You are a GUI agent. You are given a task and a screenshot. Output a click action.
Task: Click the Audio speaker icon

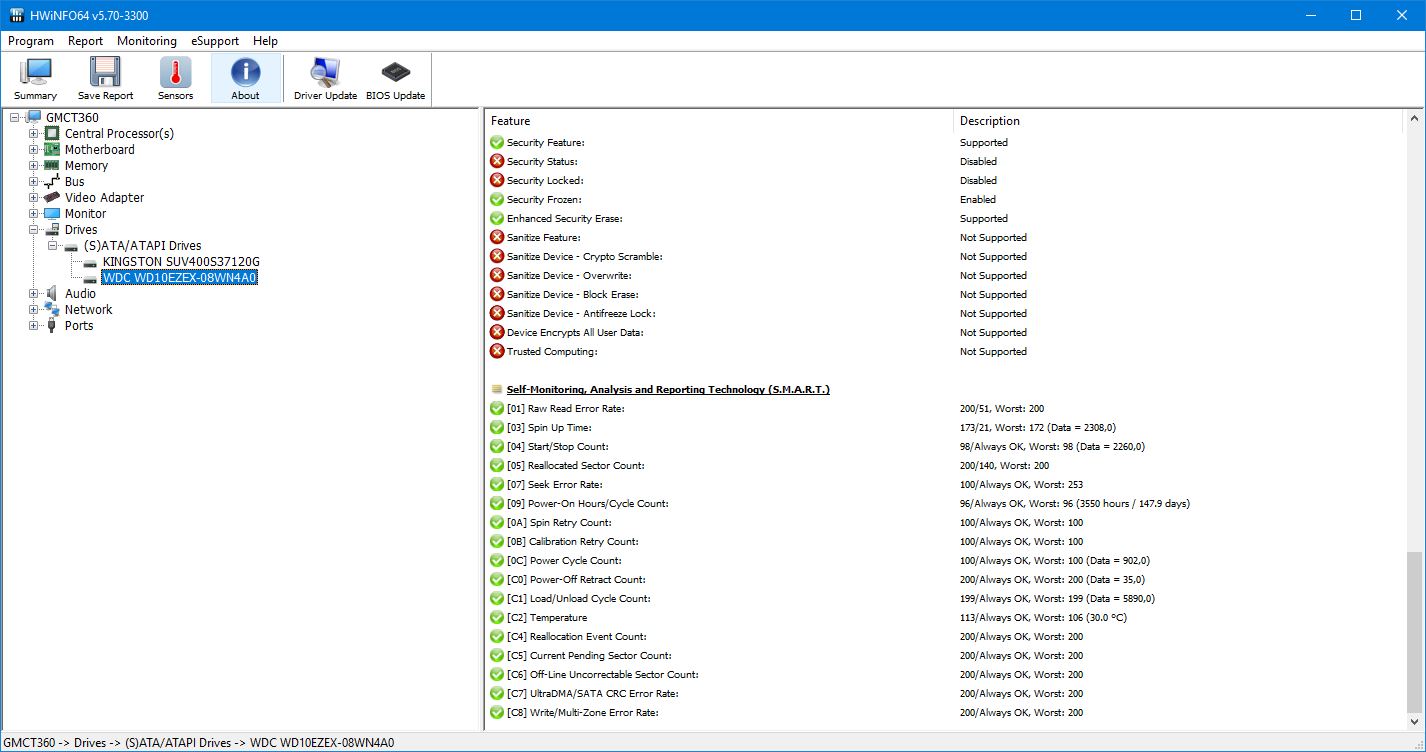pos(53,294)
